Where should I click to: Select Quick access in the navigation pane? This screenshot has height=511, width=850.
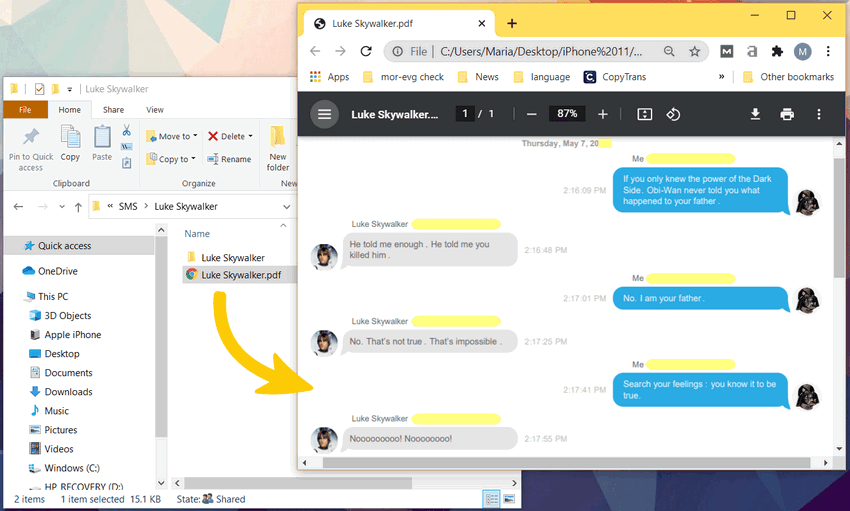[80, 246]
